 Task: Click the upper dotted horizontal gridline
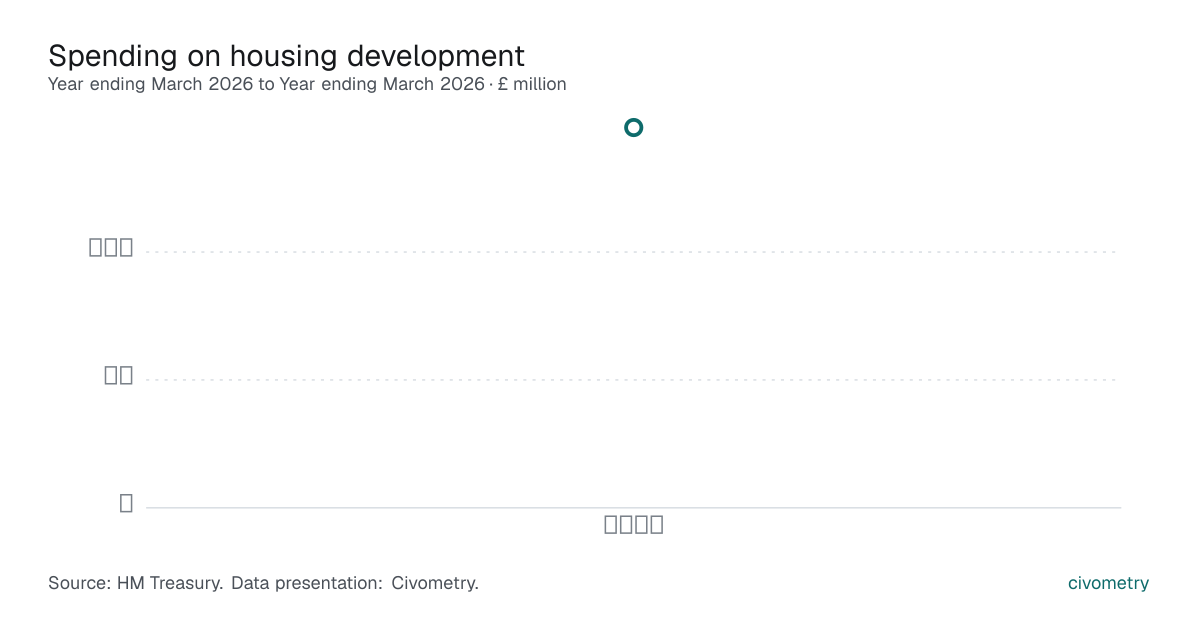coord(633,252)
